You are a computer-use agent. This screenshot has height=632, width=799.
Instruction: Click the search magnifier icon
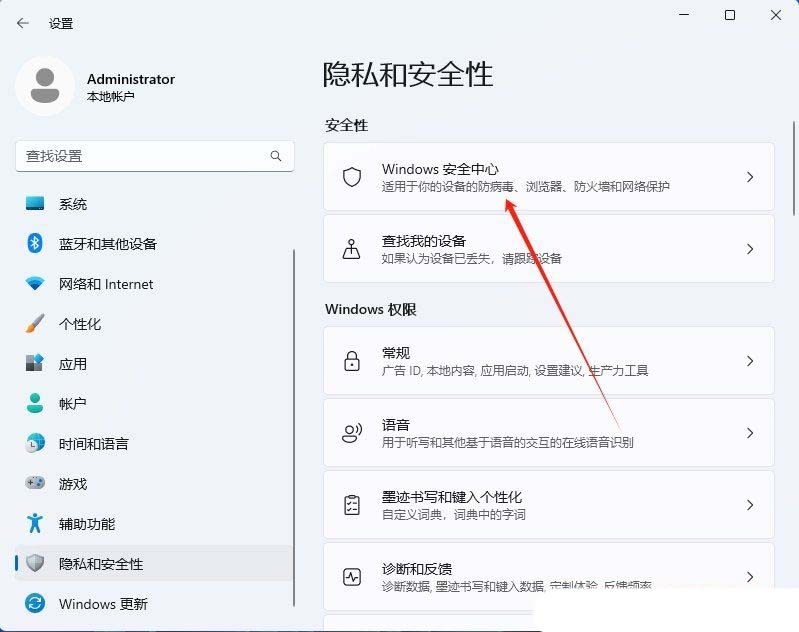[x=276, y=156]
